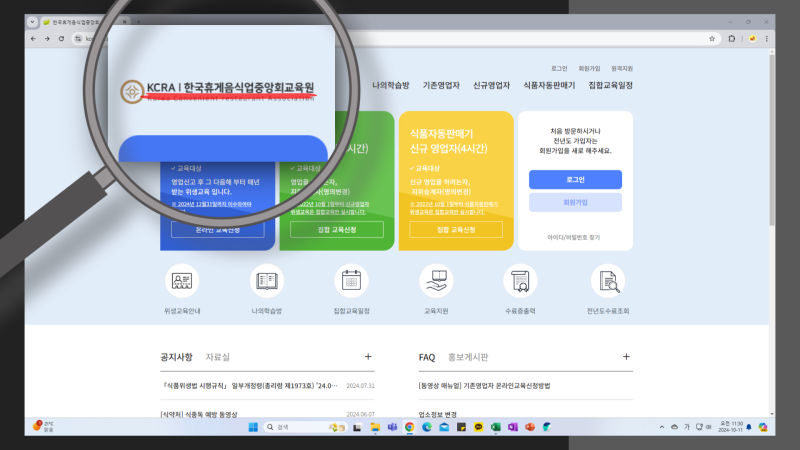Open the 집합교육일정 calendar icon
This screenshot has width=800, height=450.
352,281
